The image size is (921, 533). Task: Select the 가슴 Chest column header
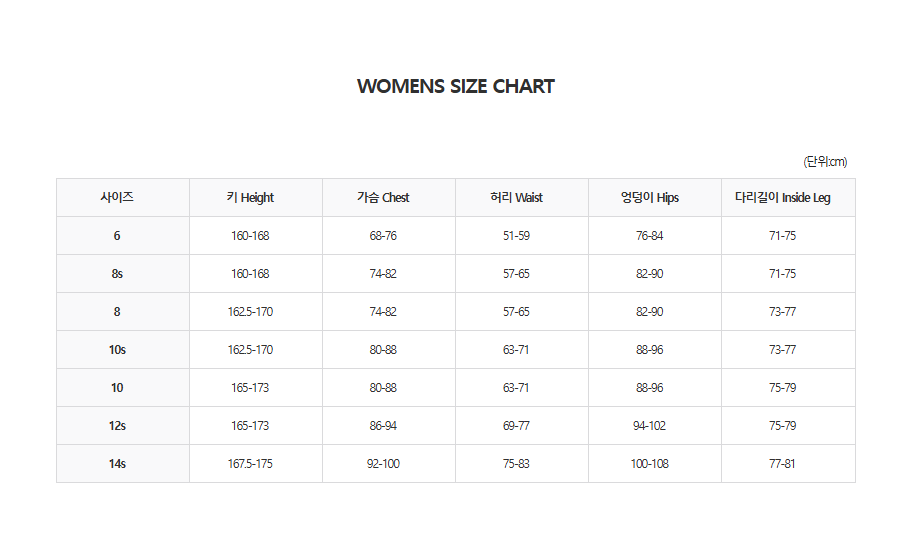[383, 198]
